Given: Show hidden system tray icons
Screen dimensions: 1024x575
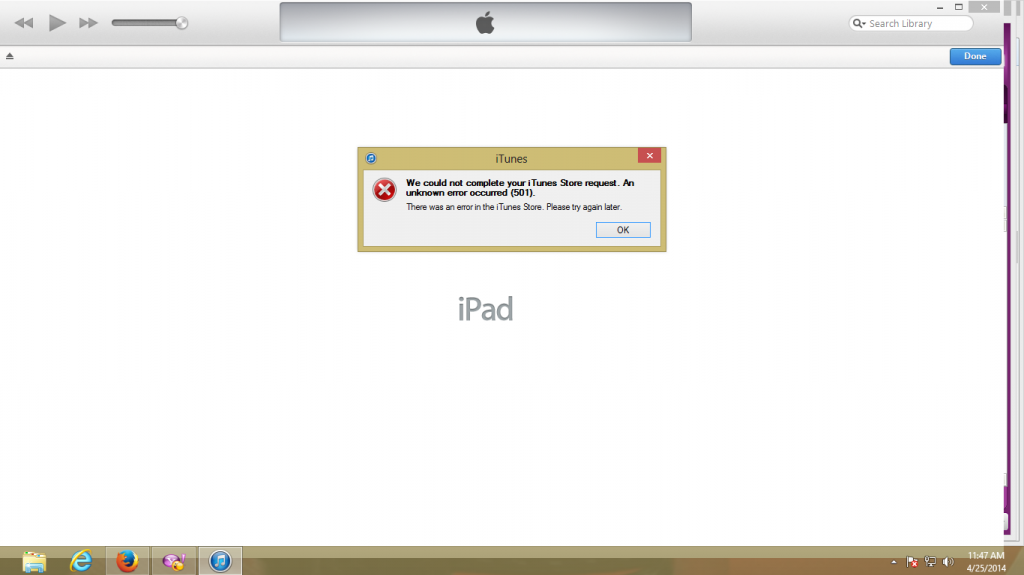Looking at the screenshot, I should tap(894, 562).
